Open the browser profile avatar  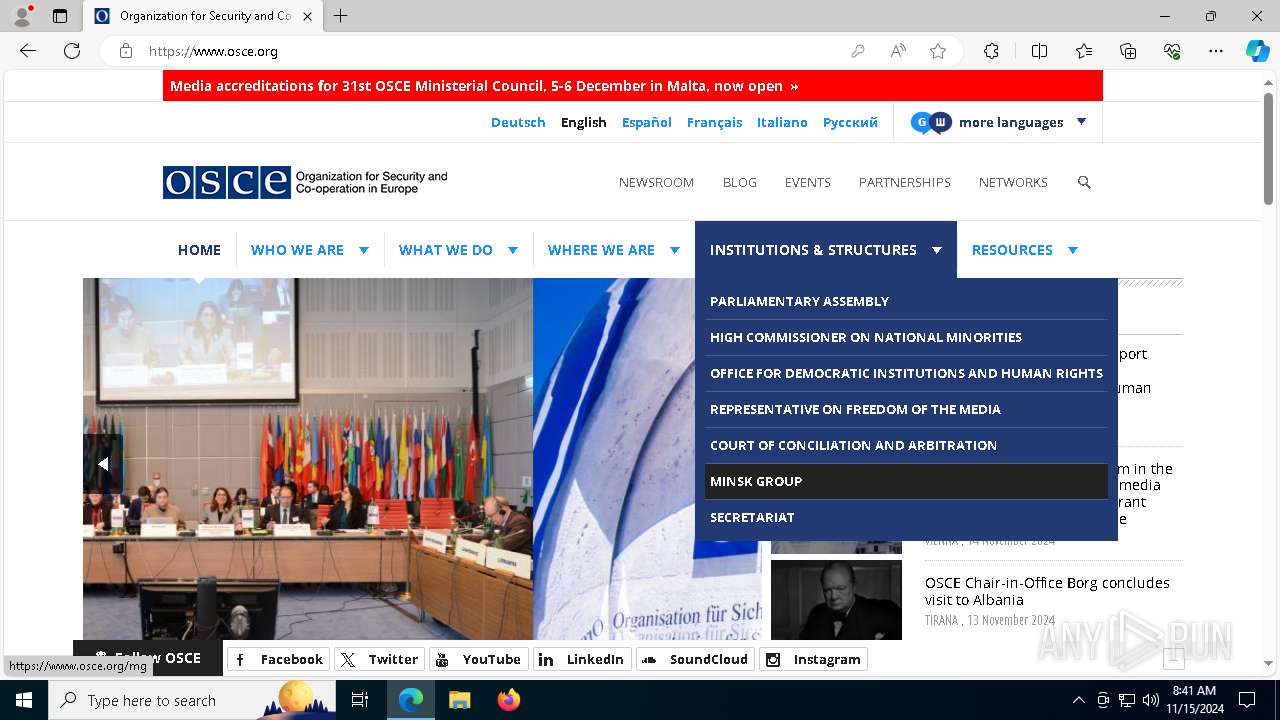[22, 16]
